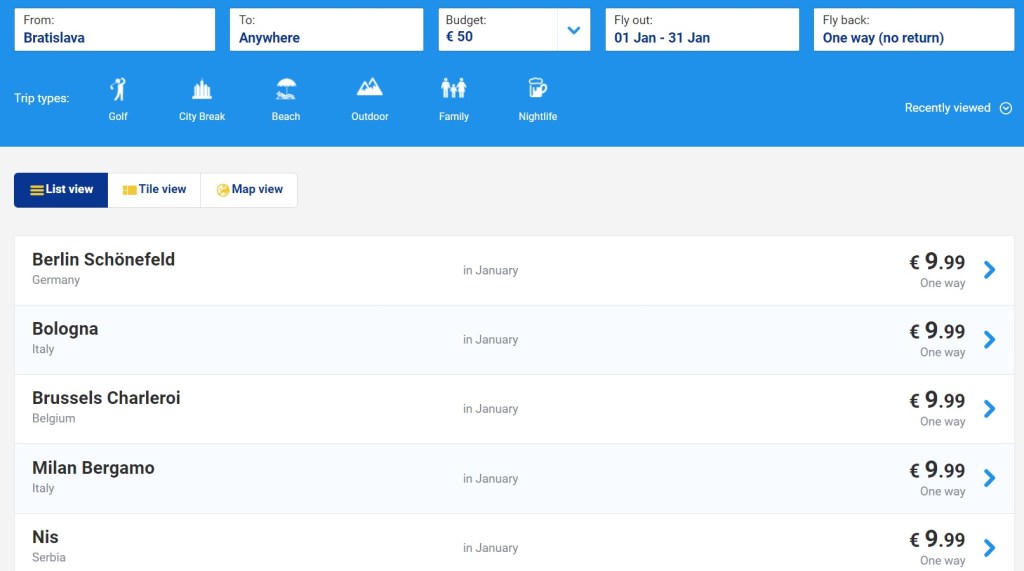
Task: Click 'Belgium' under Brussels Charleroi
Action: pos(54,418)
